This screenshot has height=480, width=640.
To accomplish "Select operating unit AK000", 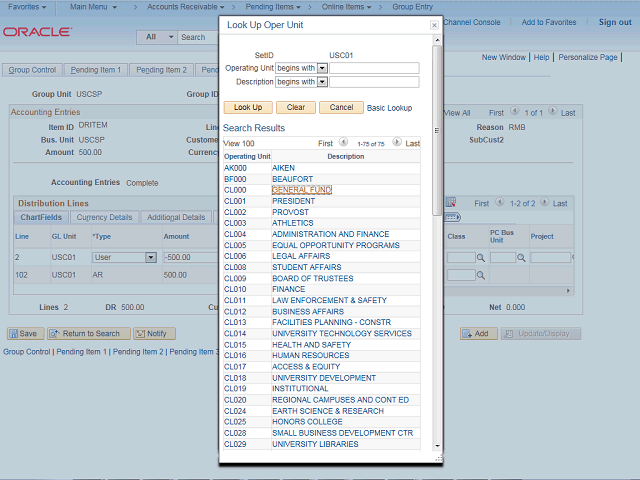I will [236, 168].
